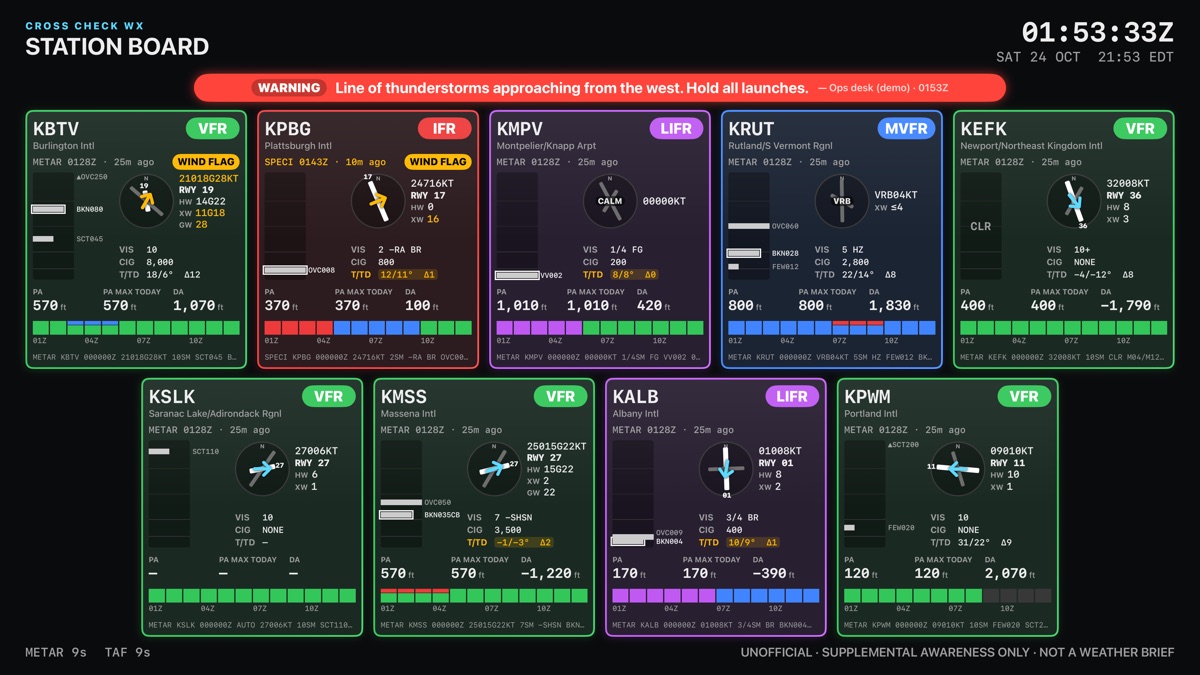Click the DA value -1,790 ft on KEFK
Image resolution: width=1200 pixels, height=675 pixels.
coord(1129,305)
